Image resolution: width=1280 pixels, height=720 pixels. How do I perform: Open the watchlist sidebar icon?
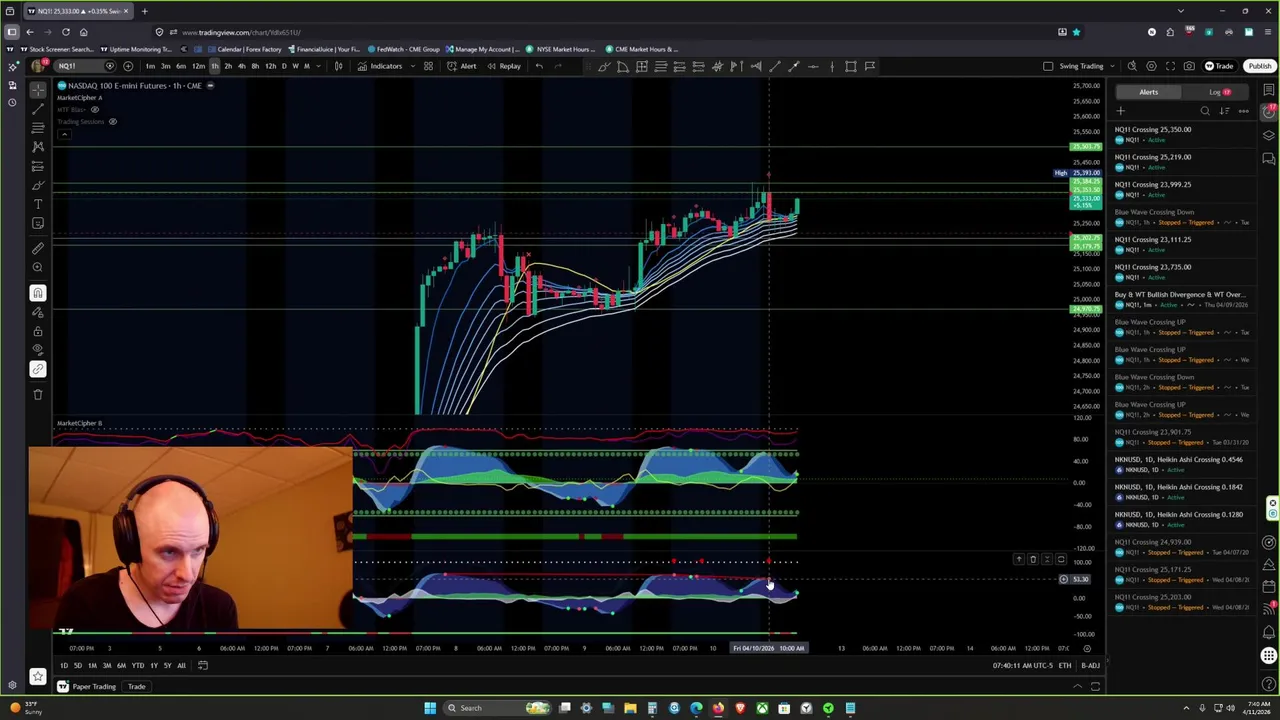(x=1269, y=90)
